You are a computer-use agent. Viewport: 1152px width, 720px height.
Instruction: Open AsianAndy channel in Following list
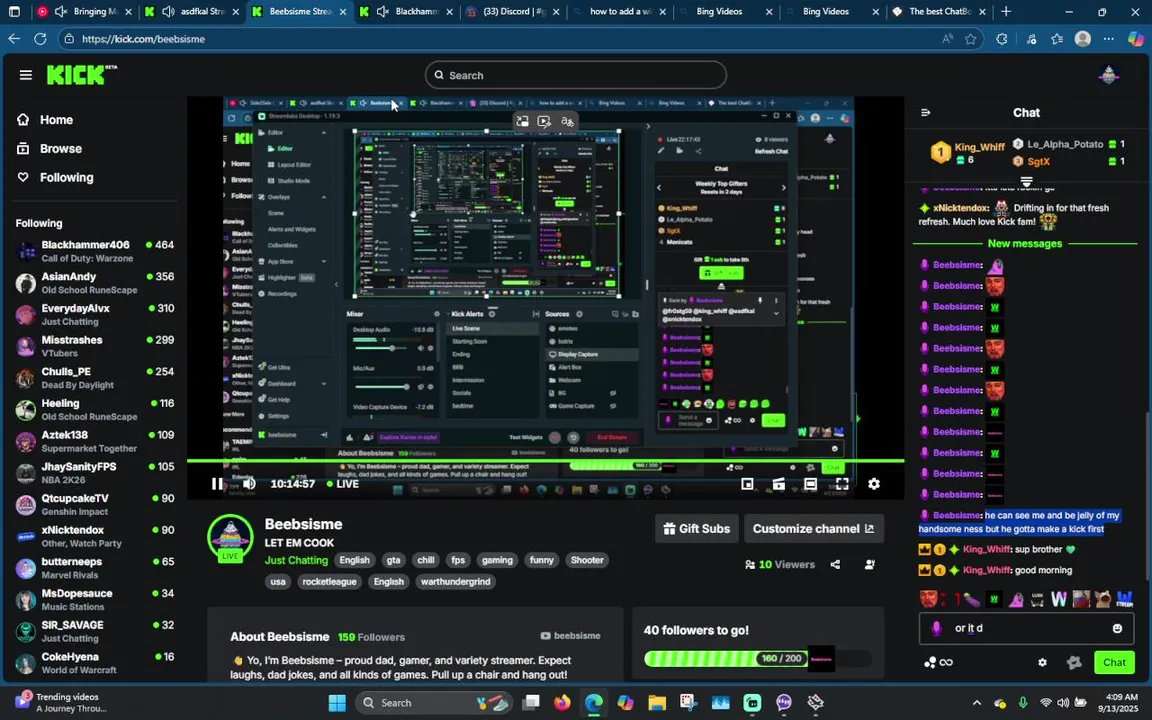(96, 283)
